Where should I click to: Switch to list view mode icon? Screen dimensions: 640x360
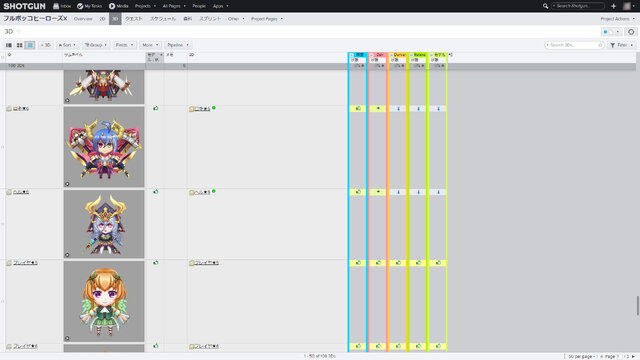tap(9, 45)
